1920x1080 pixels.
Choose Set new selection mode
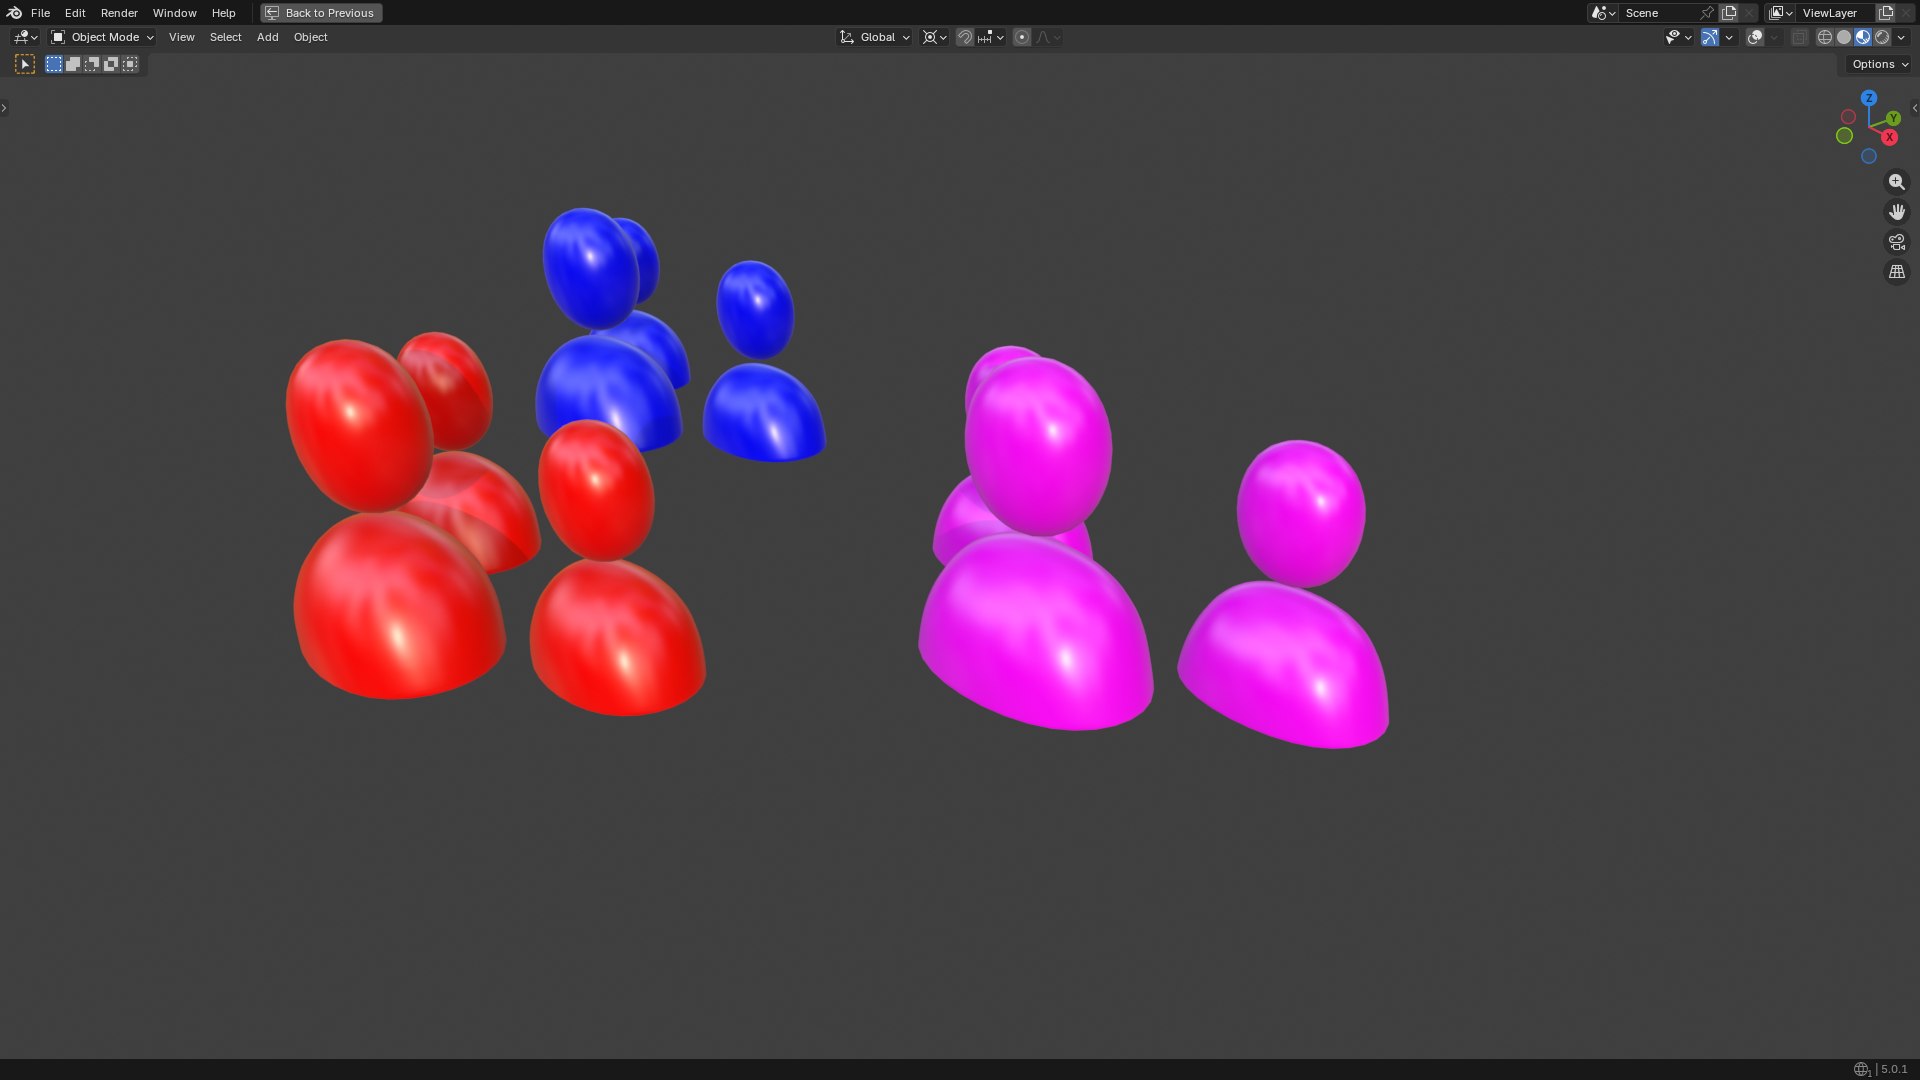point(54,64)
